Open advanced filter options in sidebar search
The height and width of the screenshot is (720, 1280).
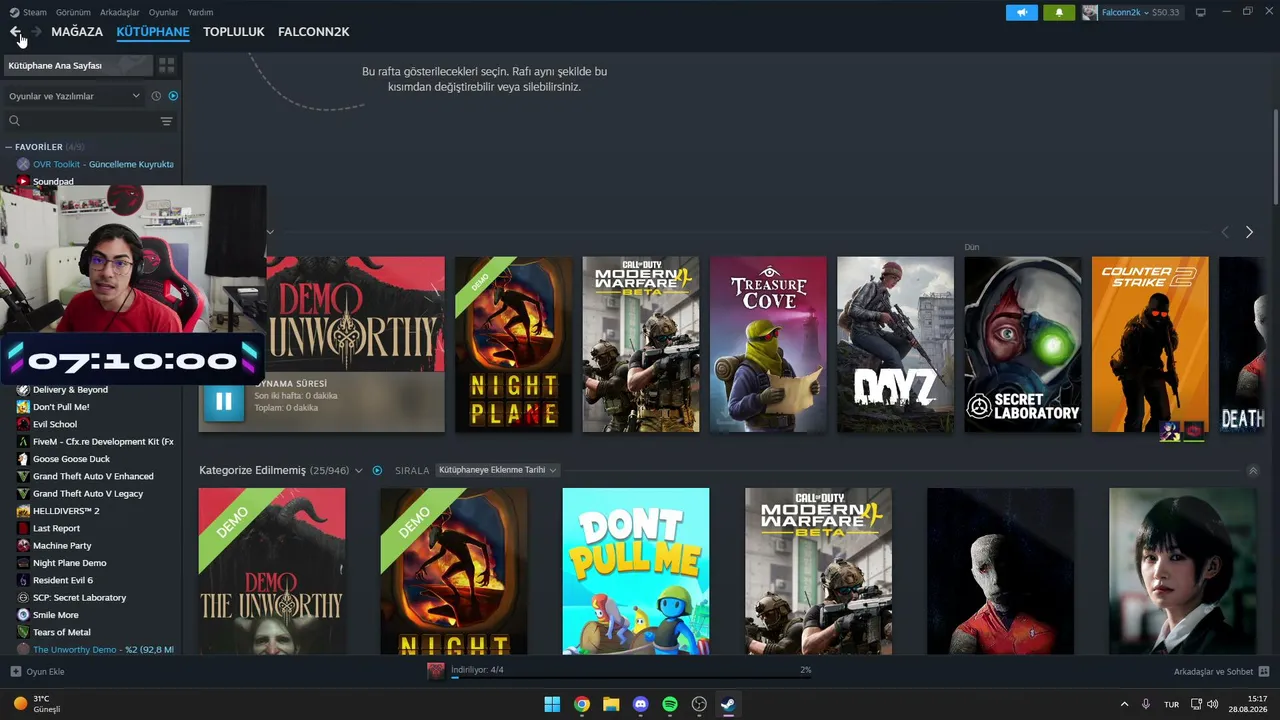click(x=167, y=121)
